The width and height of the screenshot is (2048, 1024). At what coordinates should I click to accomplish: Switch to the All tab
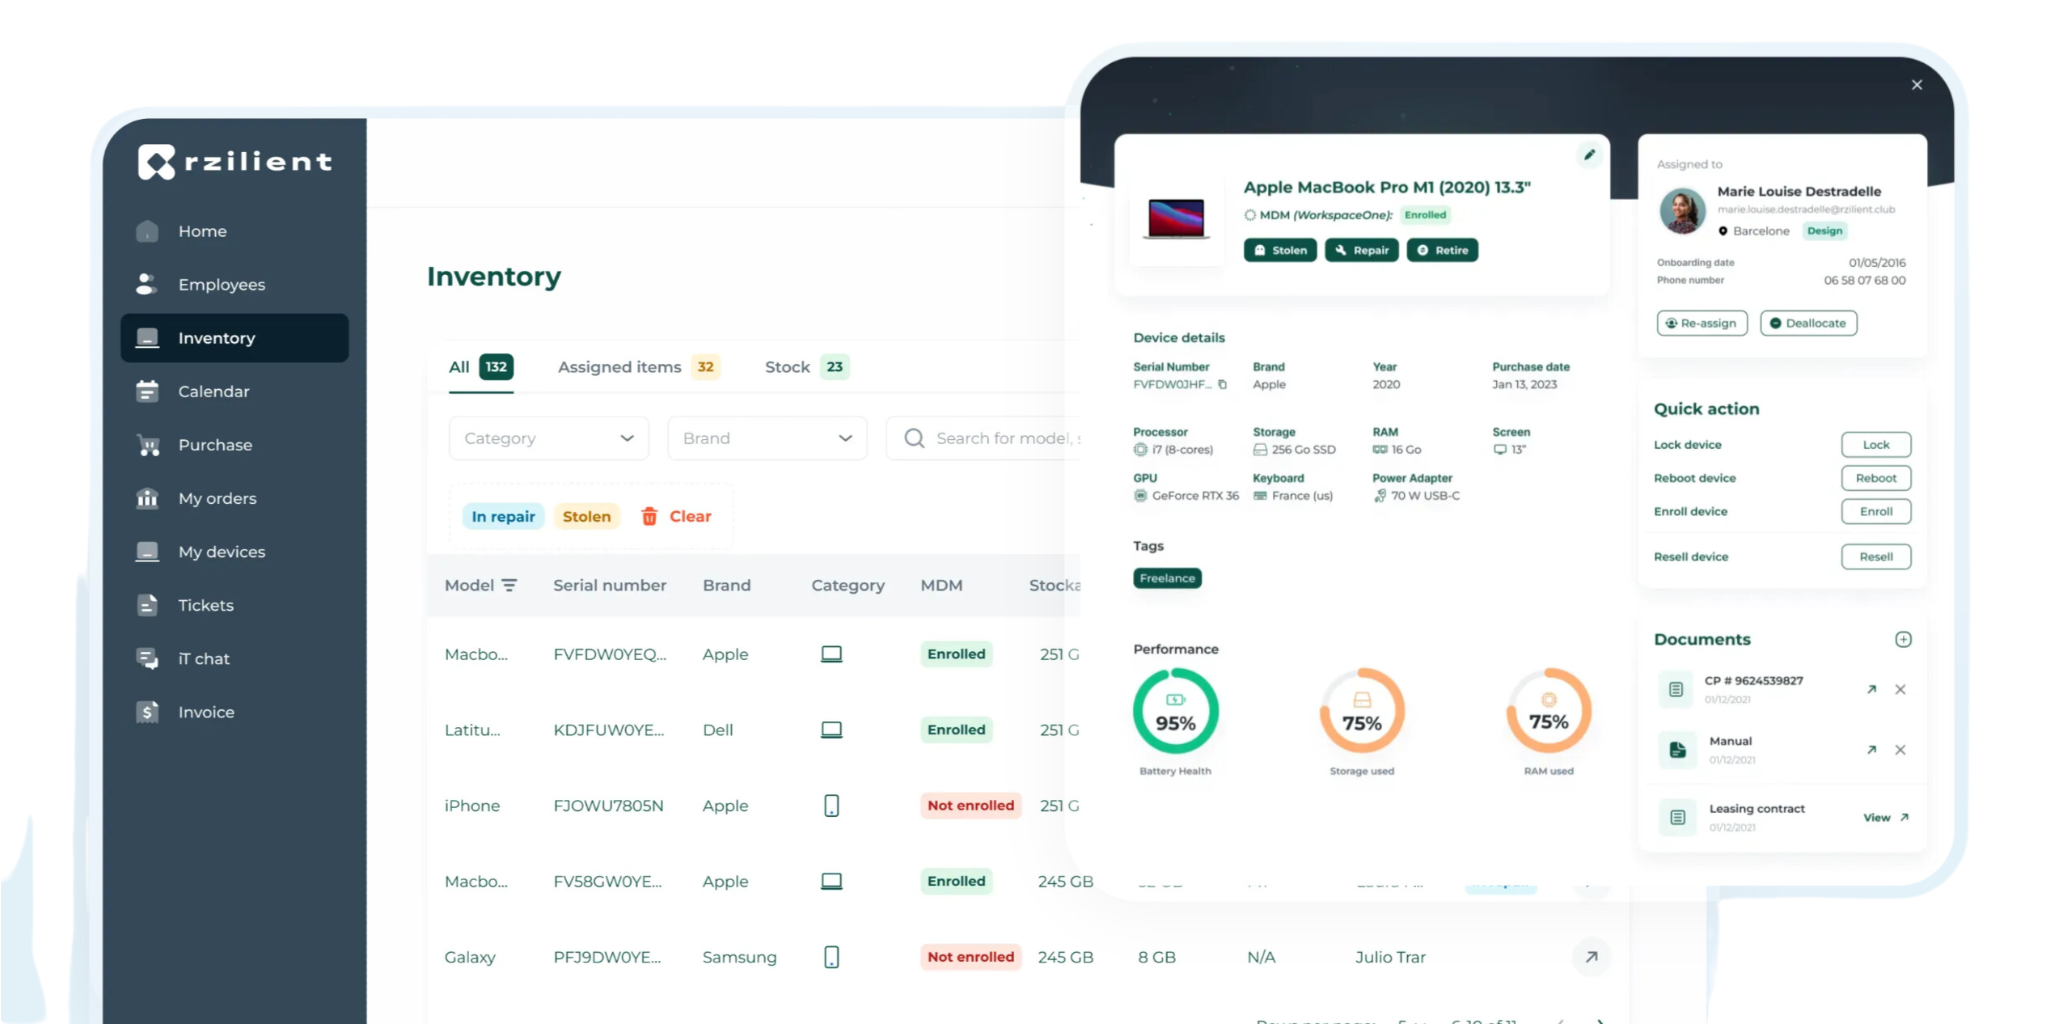click(x=481, y=367)
